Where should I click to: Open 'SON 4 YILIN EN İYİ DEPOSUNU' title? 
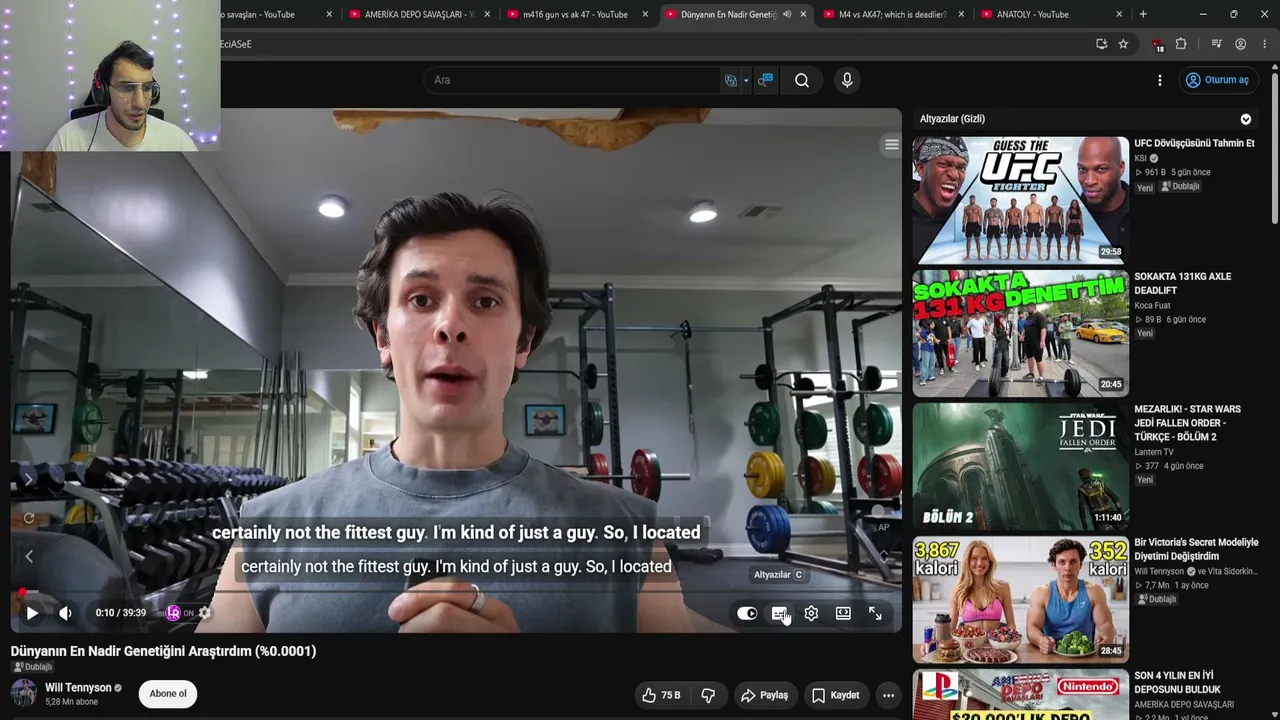point(1191,683)
